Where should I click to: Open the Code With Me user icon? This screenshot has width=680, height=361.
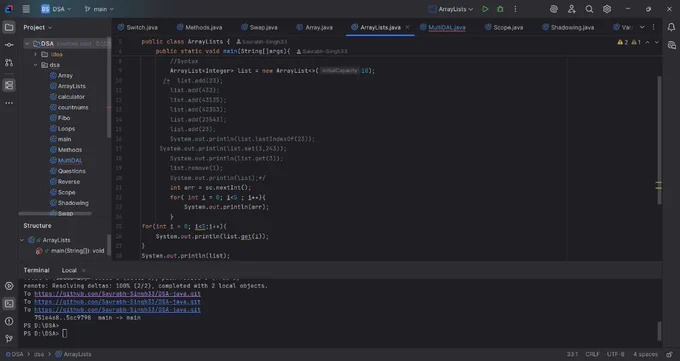(x=572, y=9)
